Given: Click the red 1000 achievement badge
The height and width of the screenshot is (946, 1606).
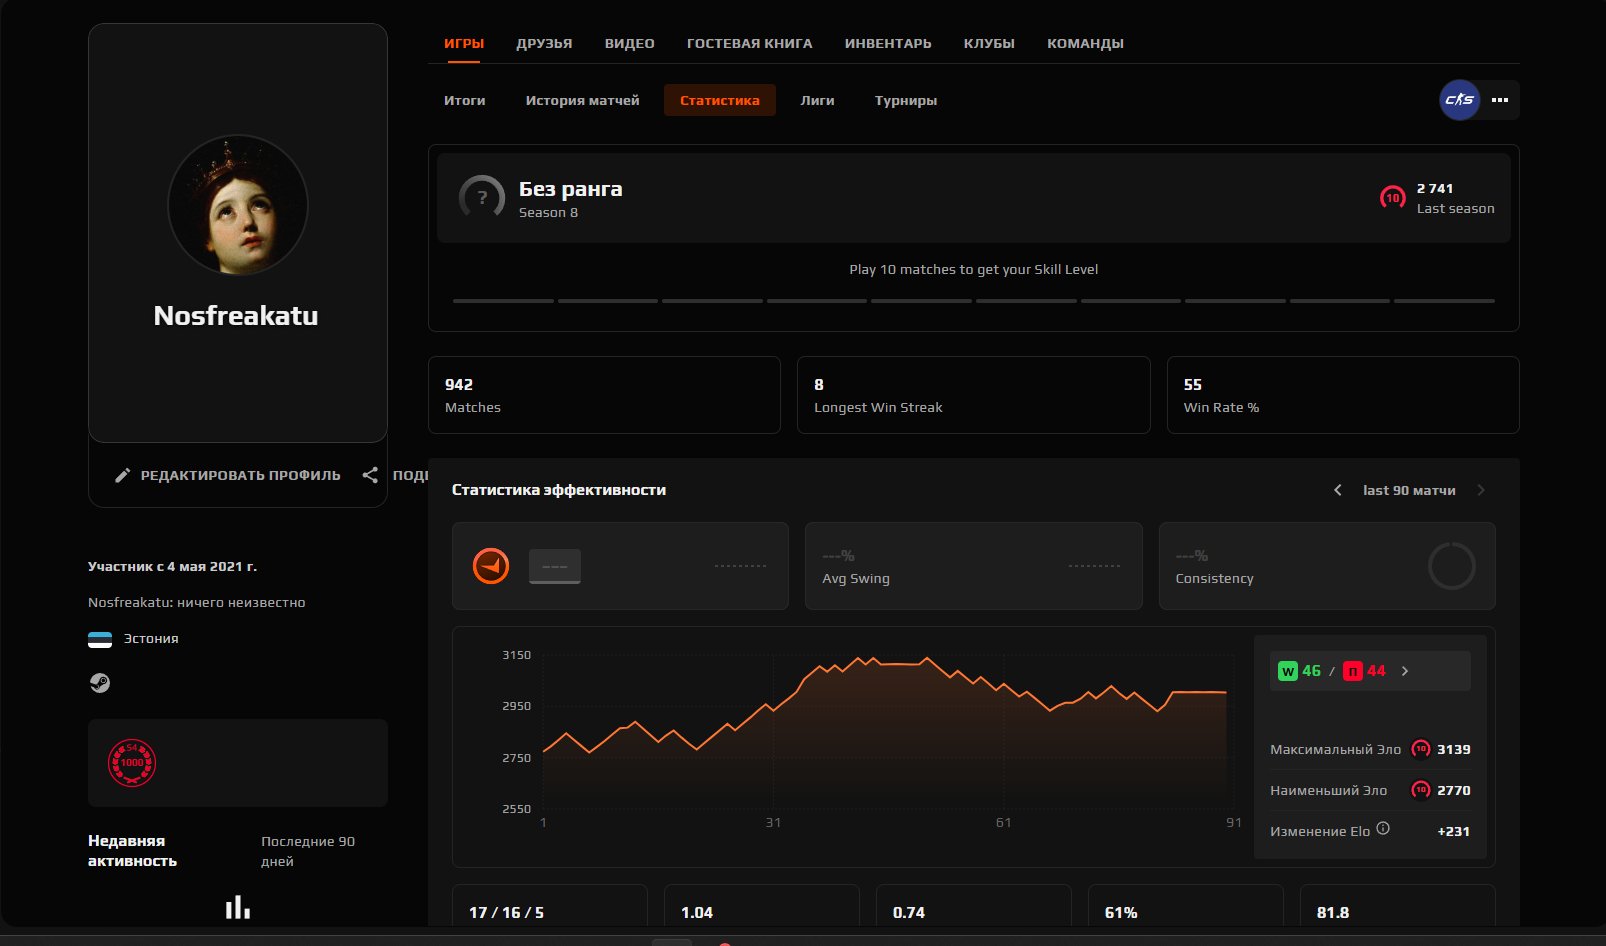Looking at the screenshot, I should [132, 763].
